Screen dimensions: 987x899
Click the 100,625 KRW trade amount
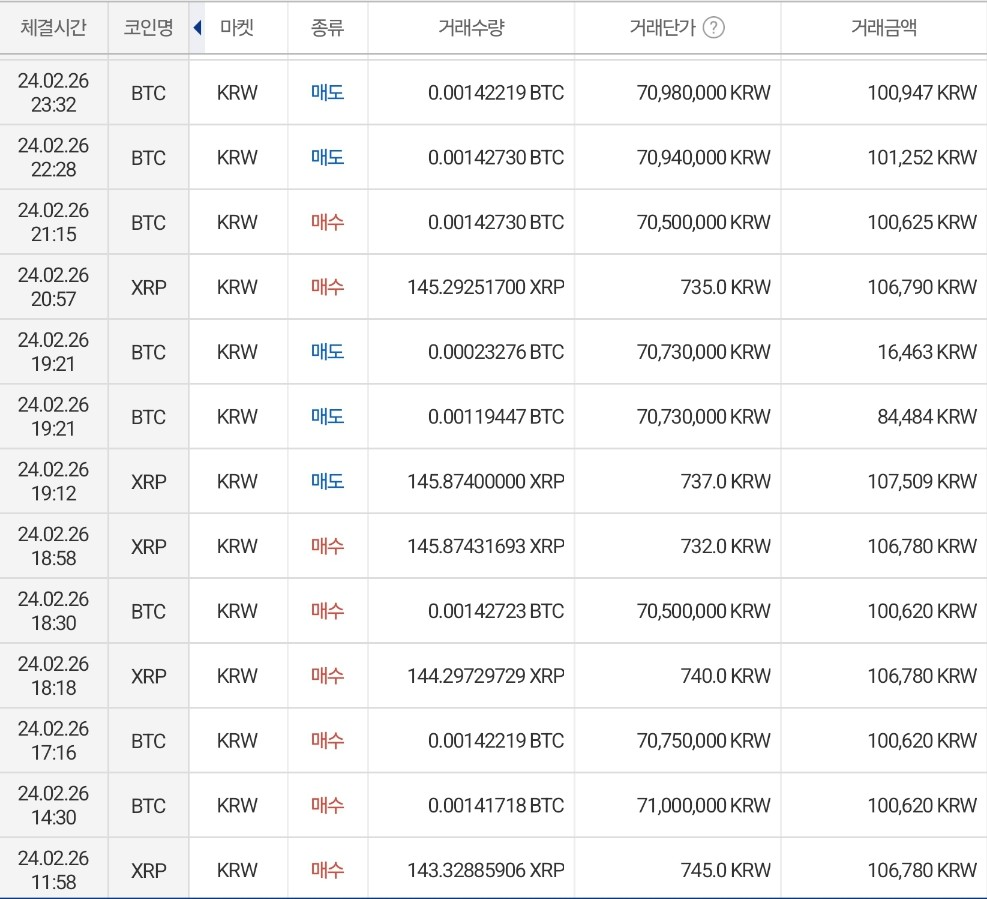[922, 222]
